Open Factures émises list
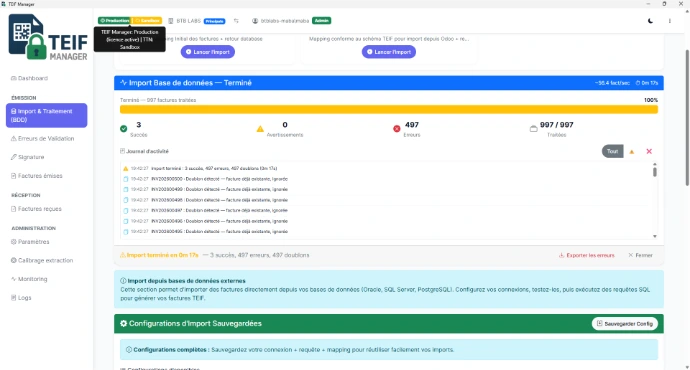The height and width of the screenshot is (370, 690). (37, 176)
